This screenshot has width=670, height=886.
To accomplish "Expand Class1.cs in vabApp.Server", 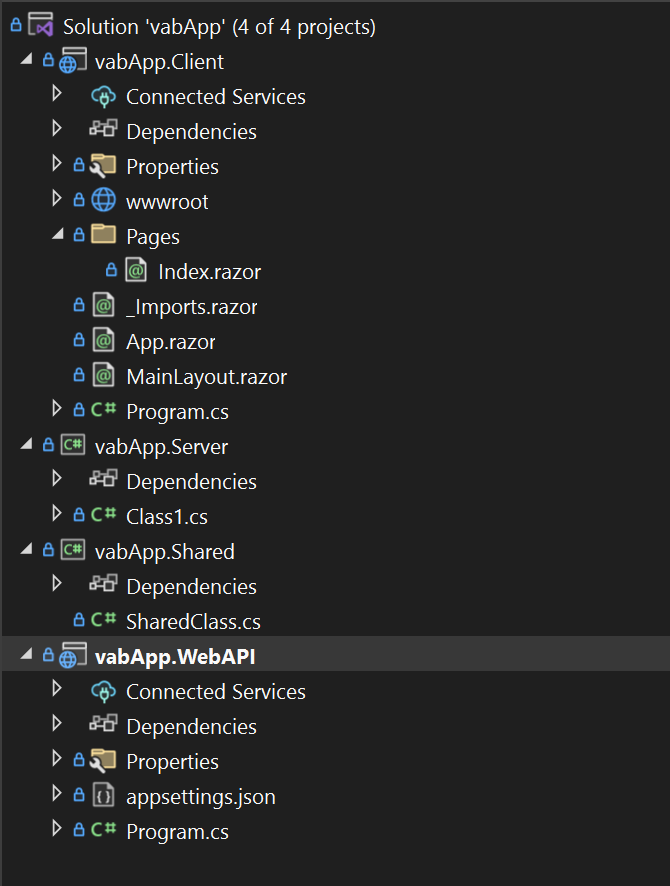I will pyautogui.click(x=57, y=516).
